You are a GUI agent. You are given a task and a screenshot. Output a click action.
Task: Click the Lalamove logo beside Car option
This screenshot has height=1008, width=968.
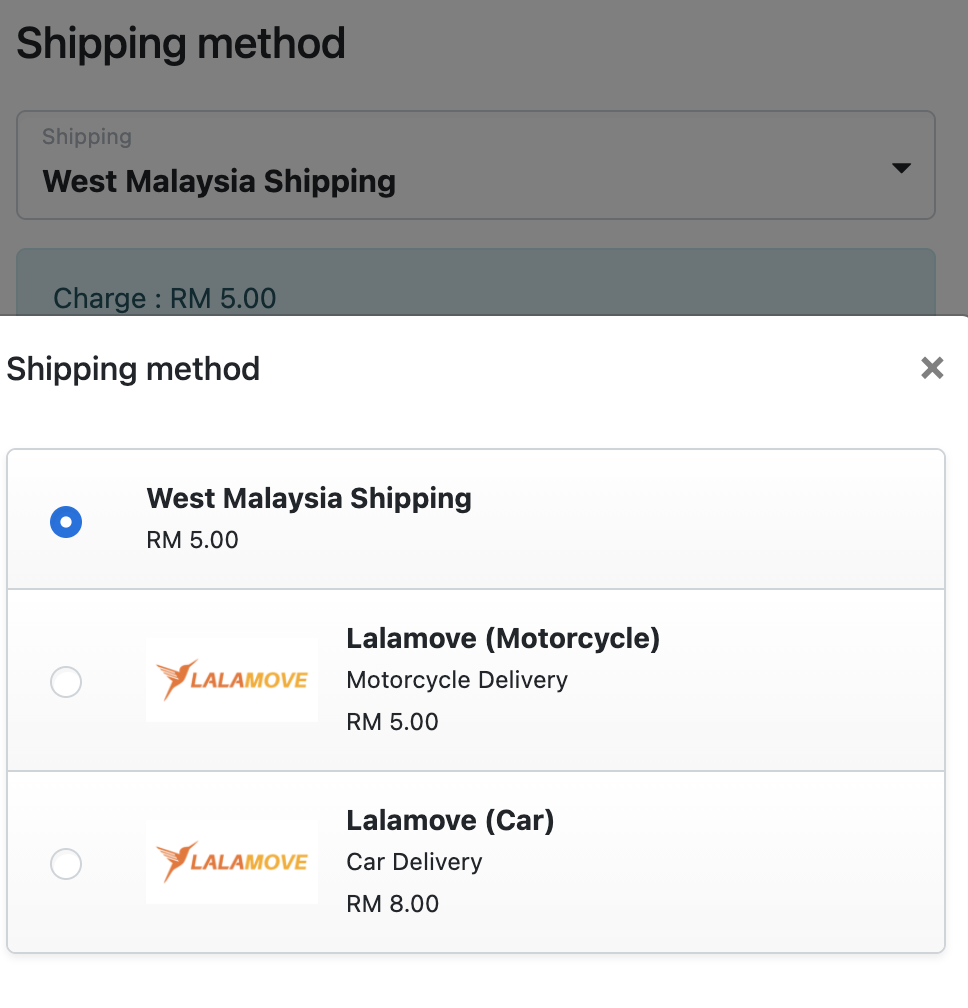(232, 862)
